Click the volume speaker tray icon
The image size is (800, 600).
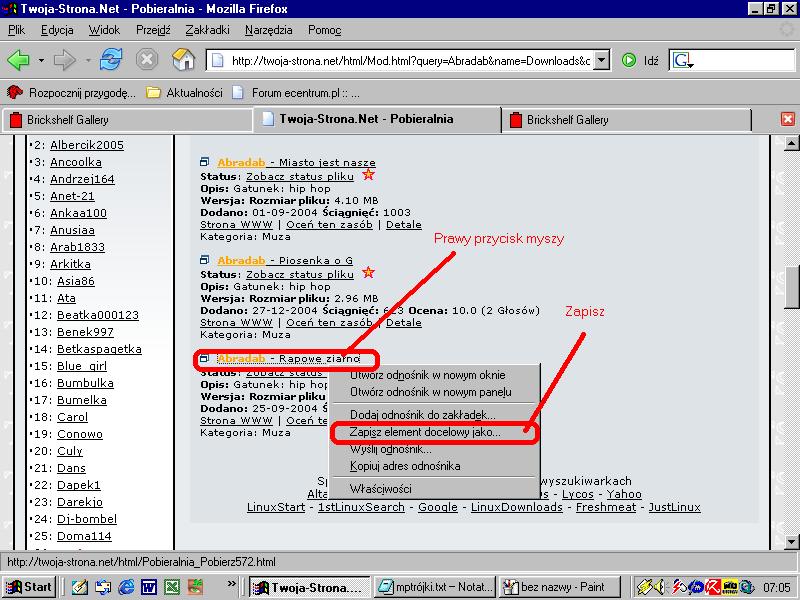659,587
